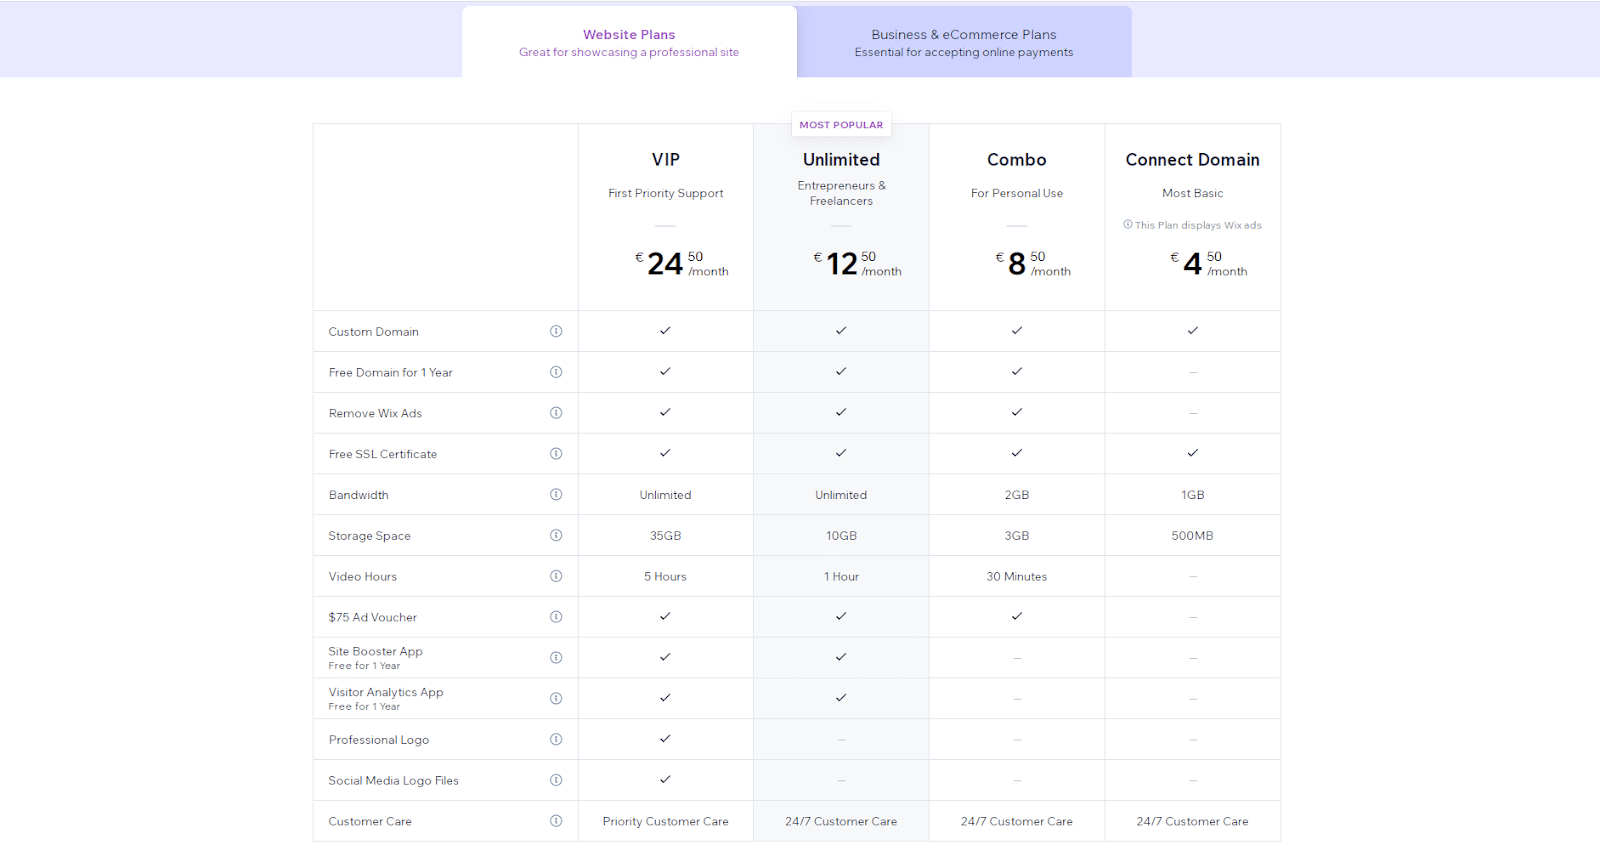1600x862 pixels.
Task: Click 'Priority Customer Care' cell
Action: [666, 822]
